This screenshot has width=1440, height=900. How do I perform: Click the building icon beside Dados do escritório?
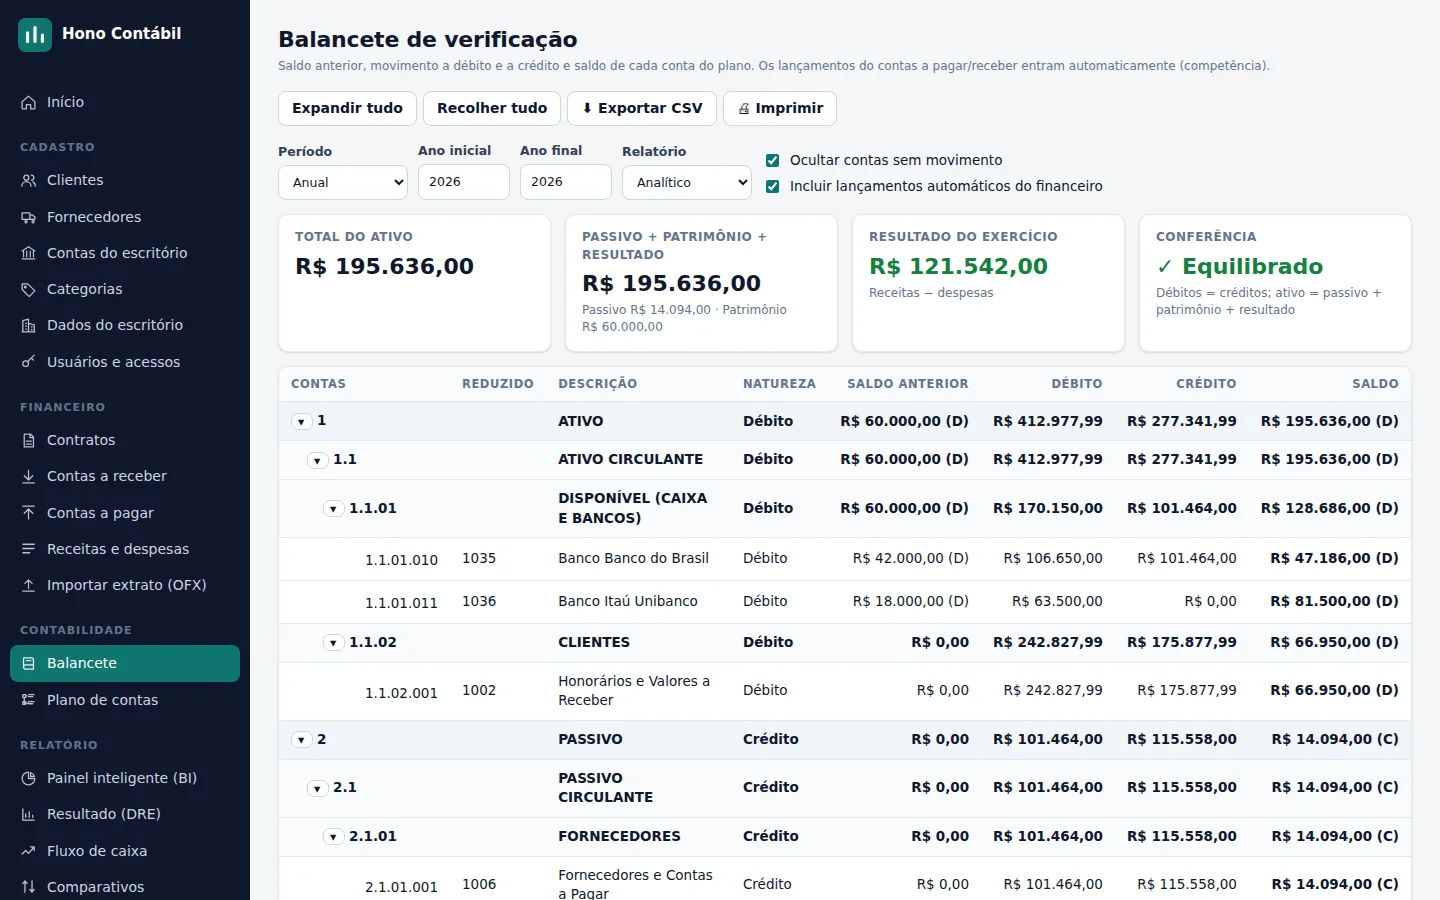coord(28,325)
